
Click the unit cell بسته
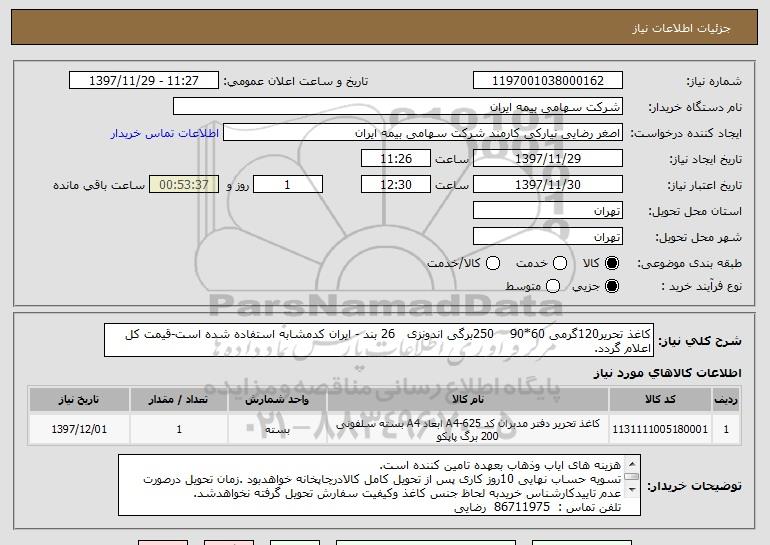277,430
